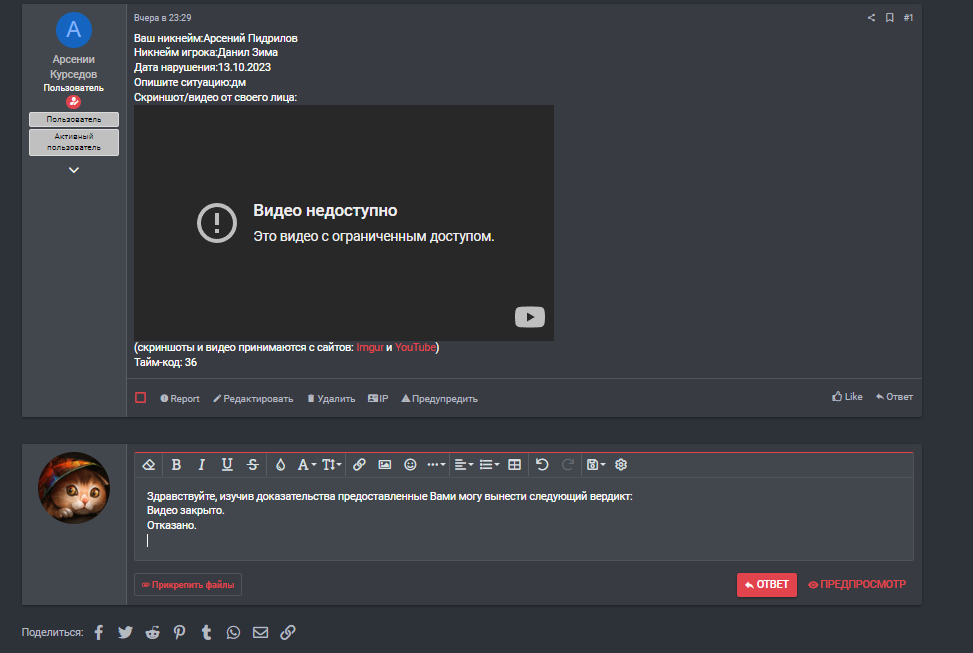Click the eraser remove-formatting icon

(149, 464)
